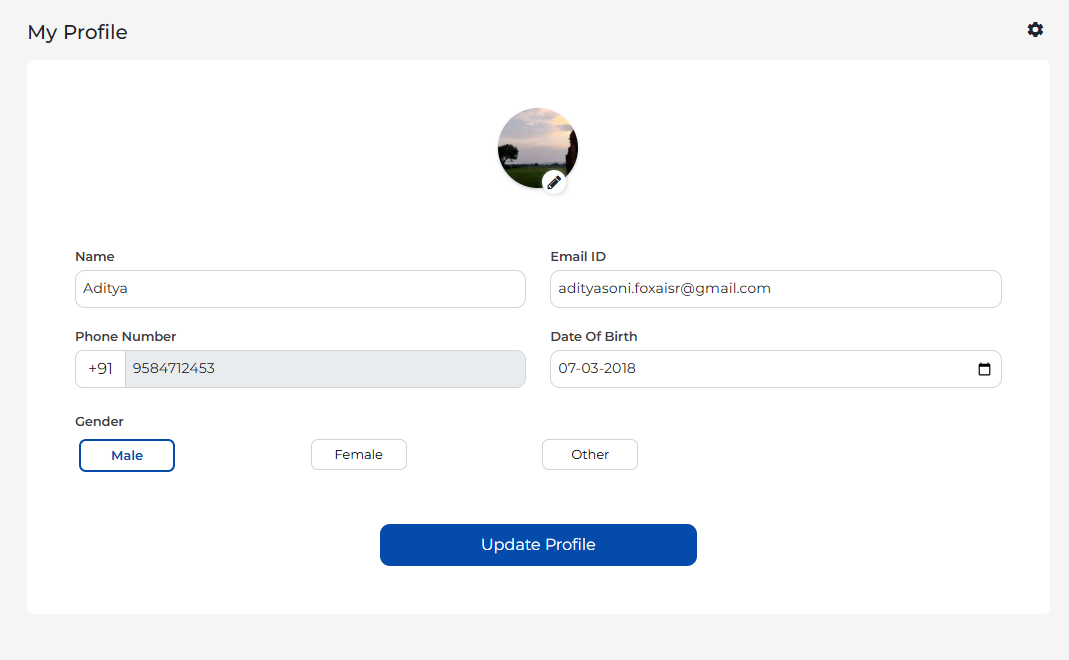
Task: Click the Date Of Birth label
Action: pyautogui.click(x=594, y=337)
